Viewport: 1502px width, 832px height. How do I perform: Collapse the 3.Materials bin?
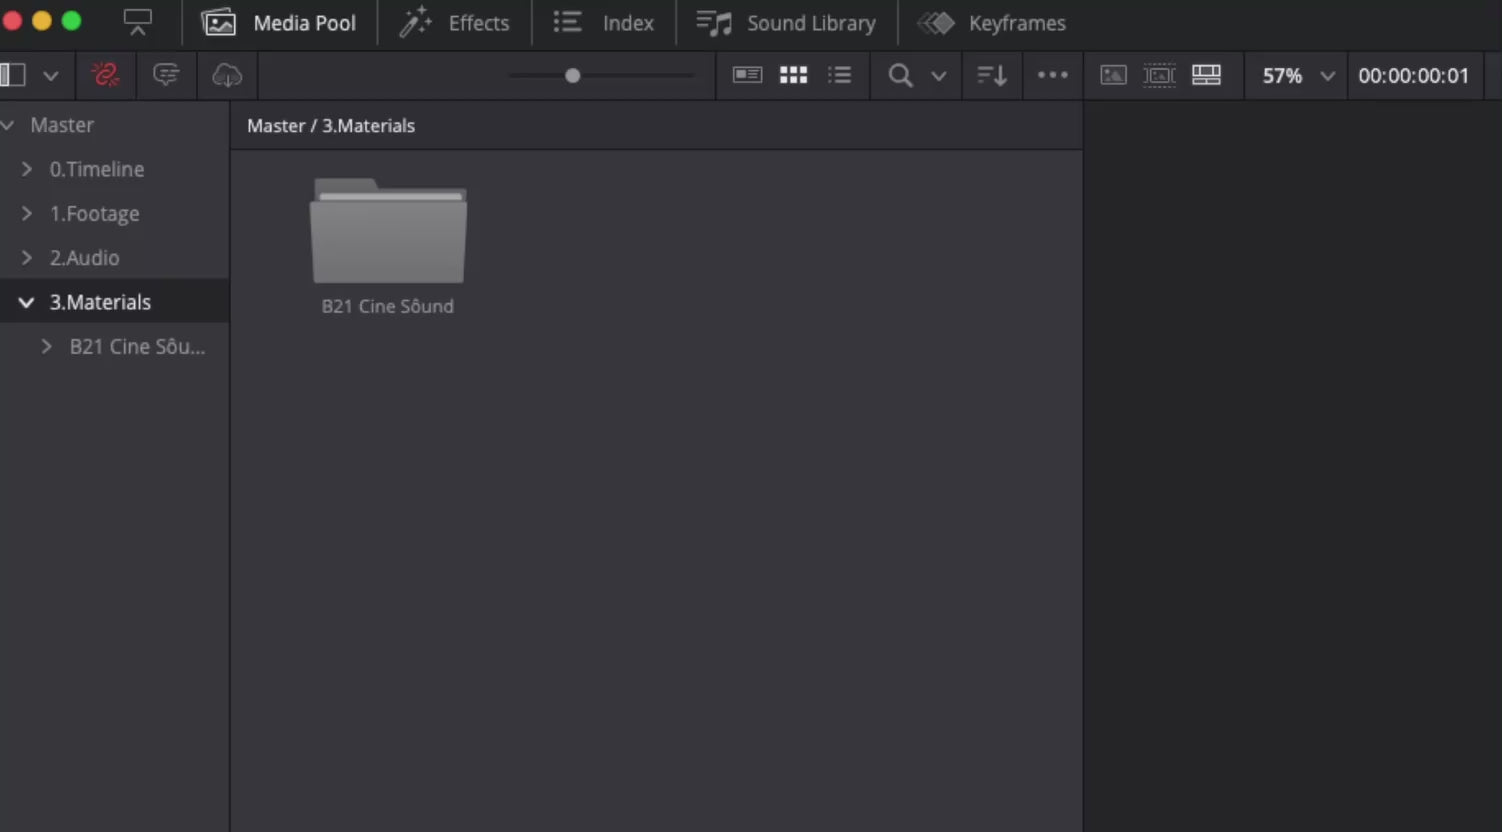tap(27, 302)
